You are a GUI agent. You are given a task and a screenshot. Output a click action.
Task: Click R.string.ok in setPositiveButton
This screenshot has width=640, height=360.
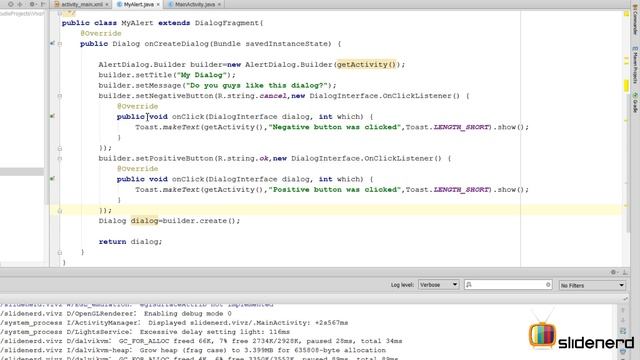pyautogui.click(x=242, y=158)
